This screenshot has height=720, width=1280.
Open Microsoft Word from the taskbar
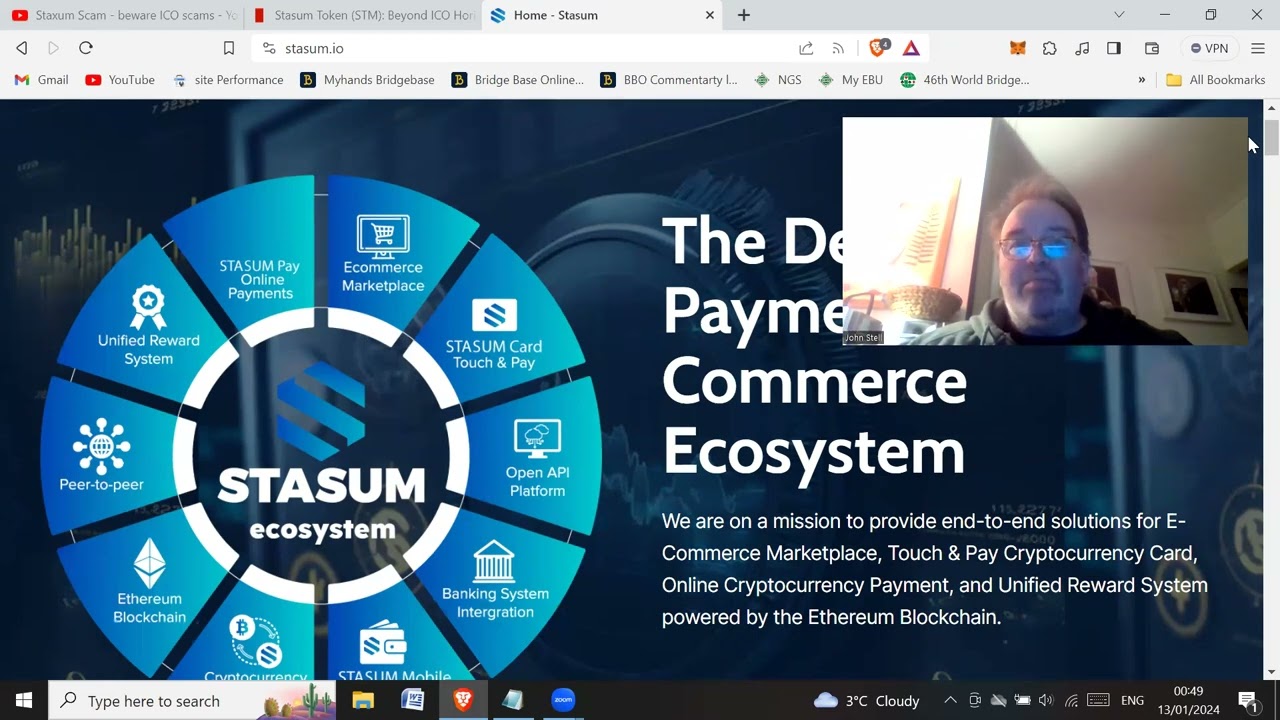point(413,700)
